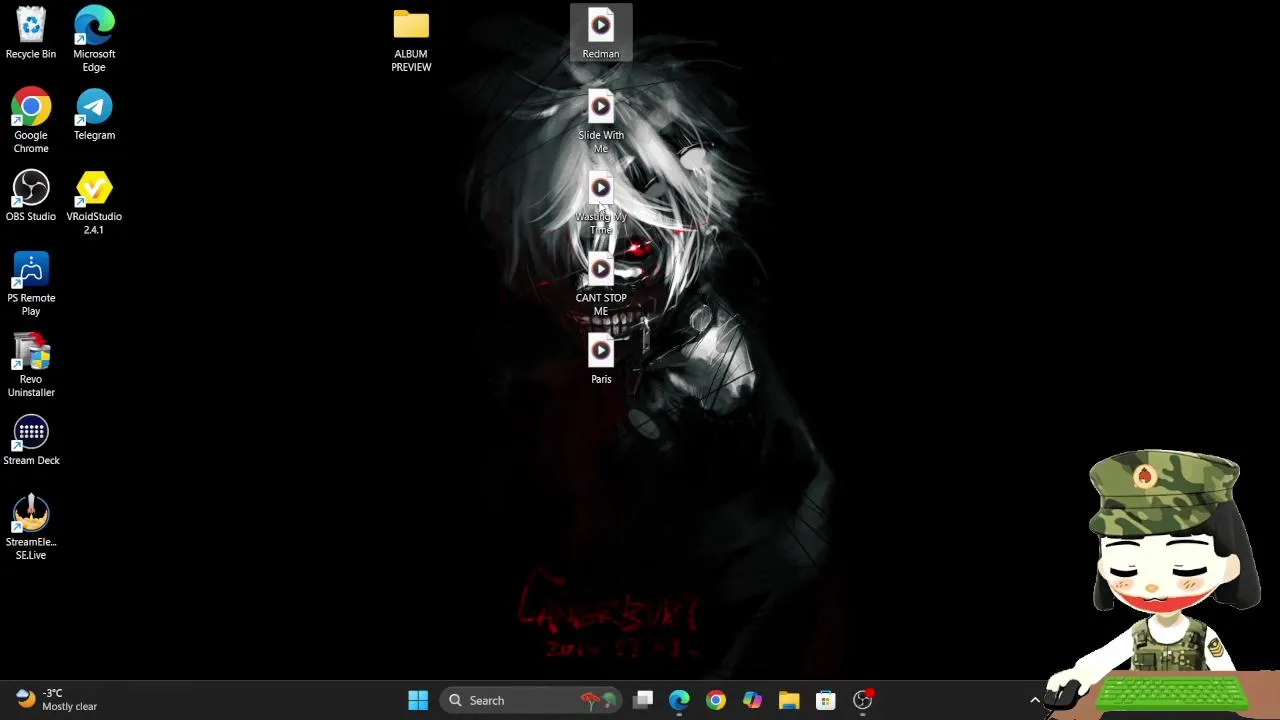
Task: Select the Revo Uninstaller shortcut
Action: pos(31,365)
